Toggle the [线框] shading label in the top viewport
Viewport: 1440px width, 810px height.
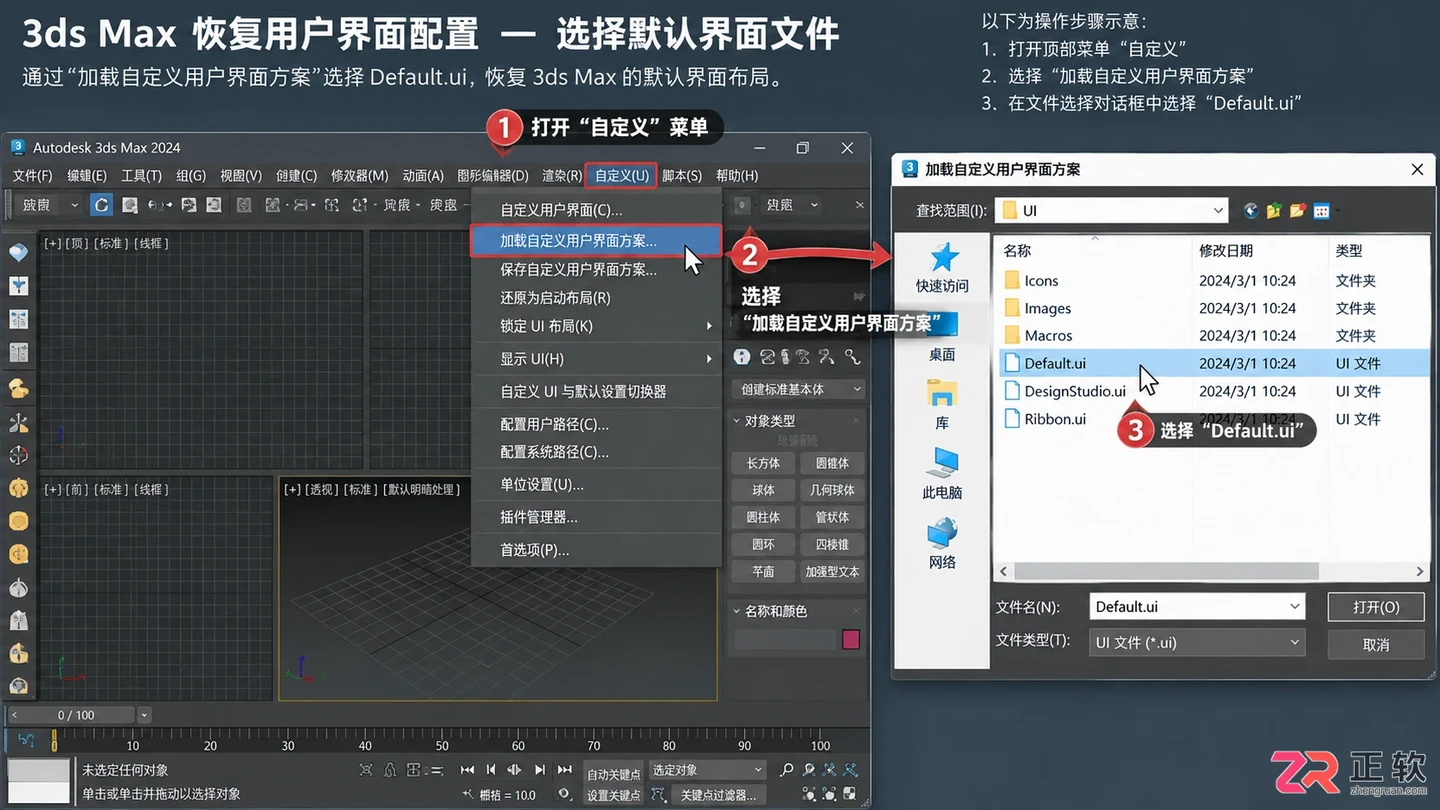click(x=151, y=243)
